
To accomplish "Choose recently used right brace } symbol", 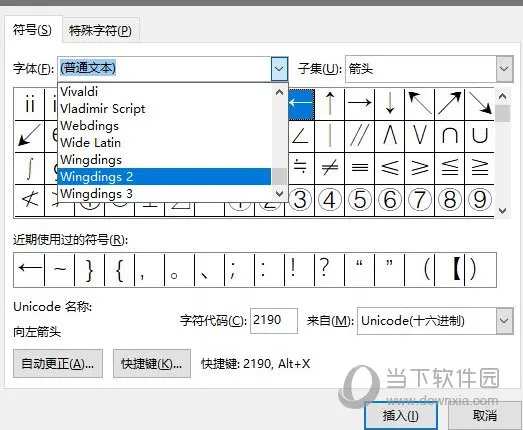I will point(89,270).
